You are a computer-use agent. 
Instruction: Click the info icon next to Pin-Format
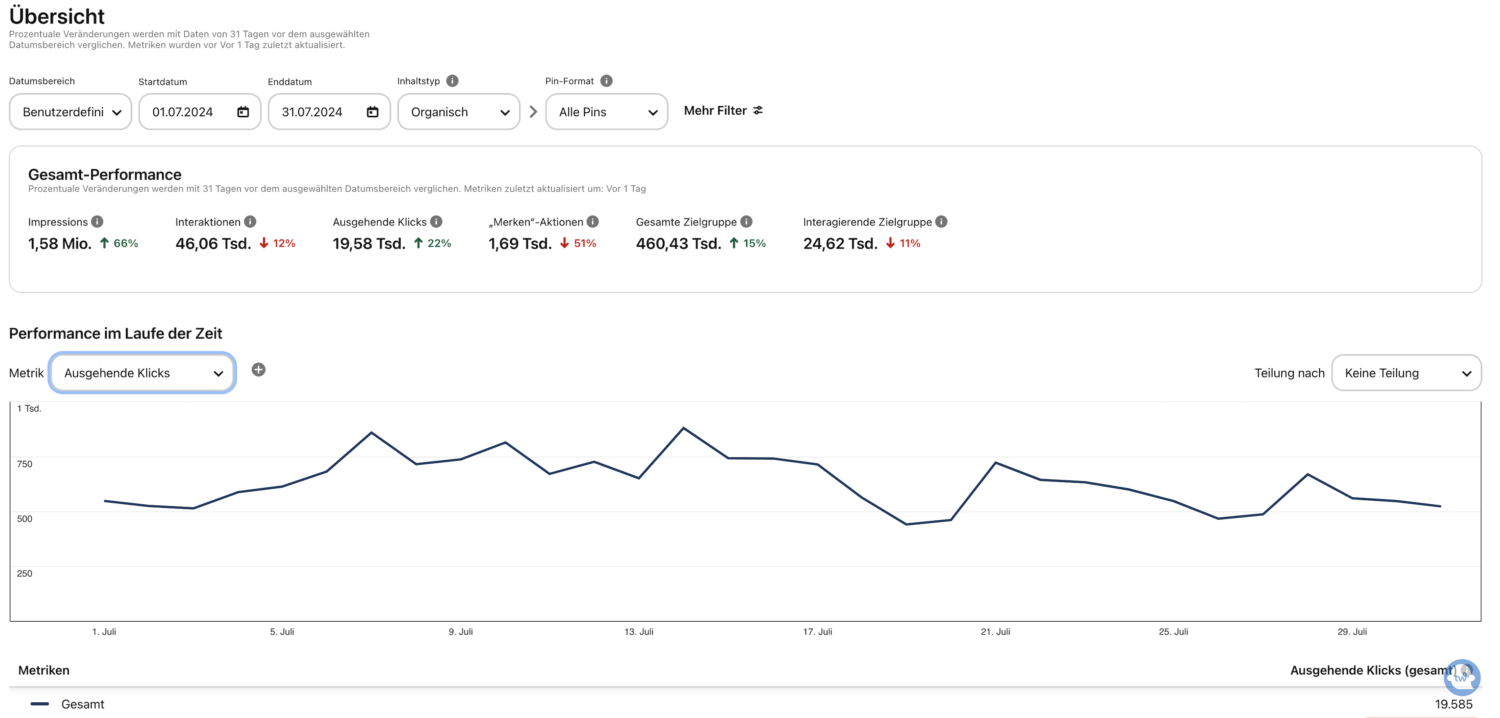[606, 81]
